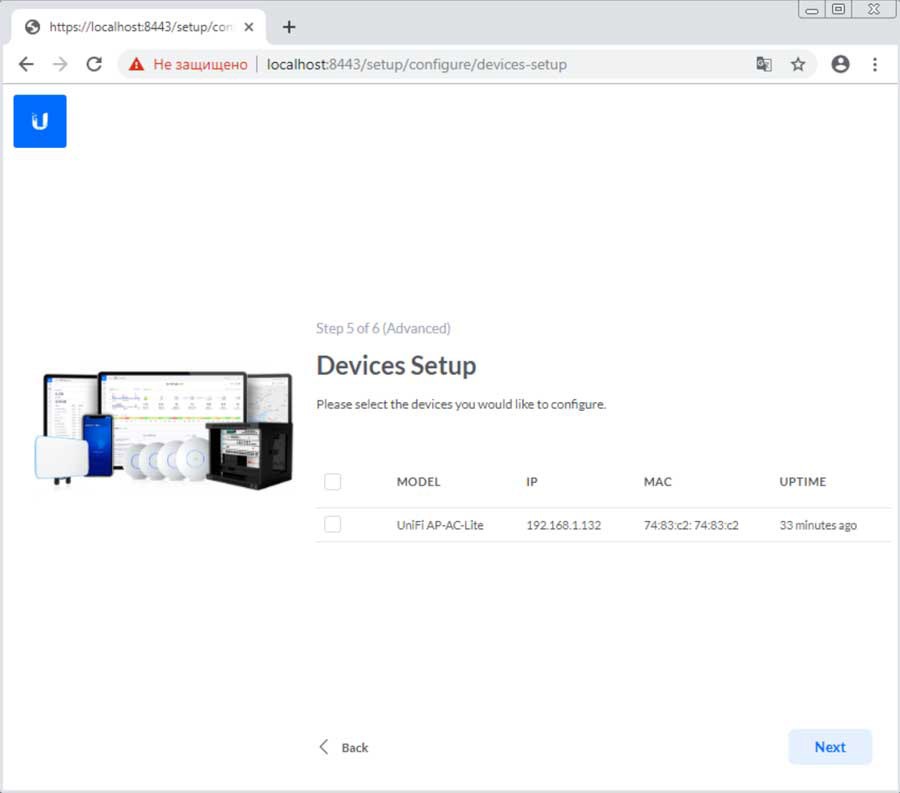Click the "33 minutes ago" uptime cell
Image resolution: width=900 pixels, height=793 pixels.
point(818,525)
